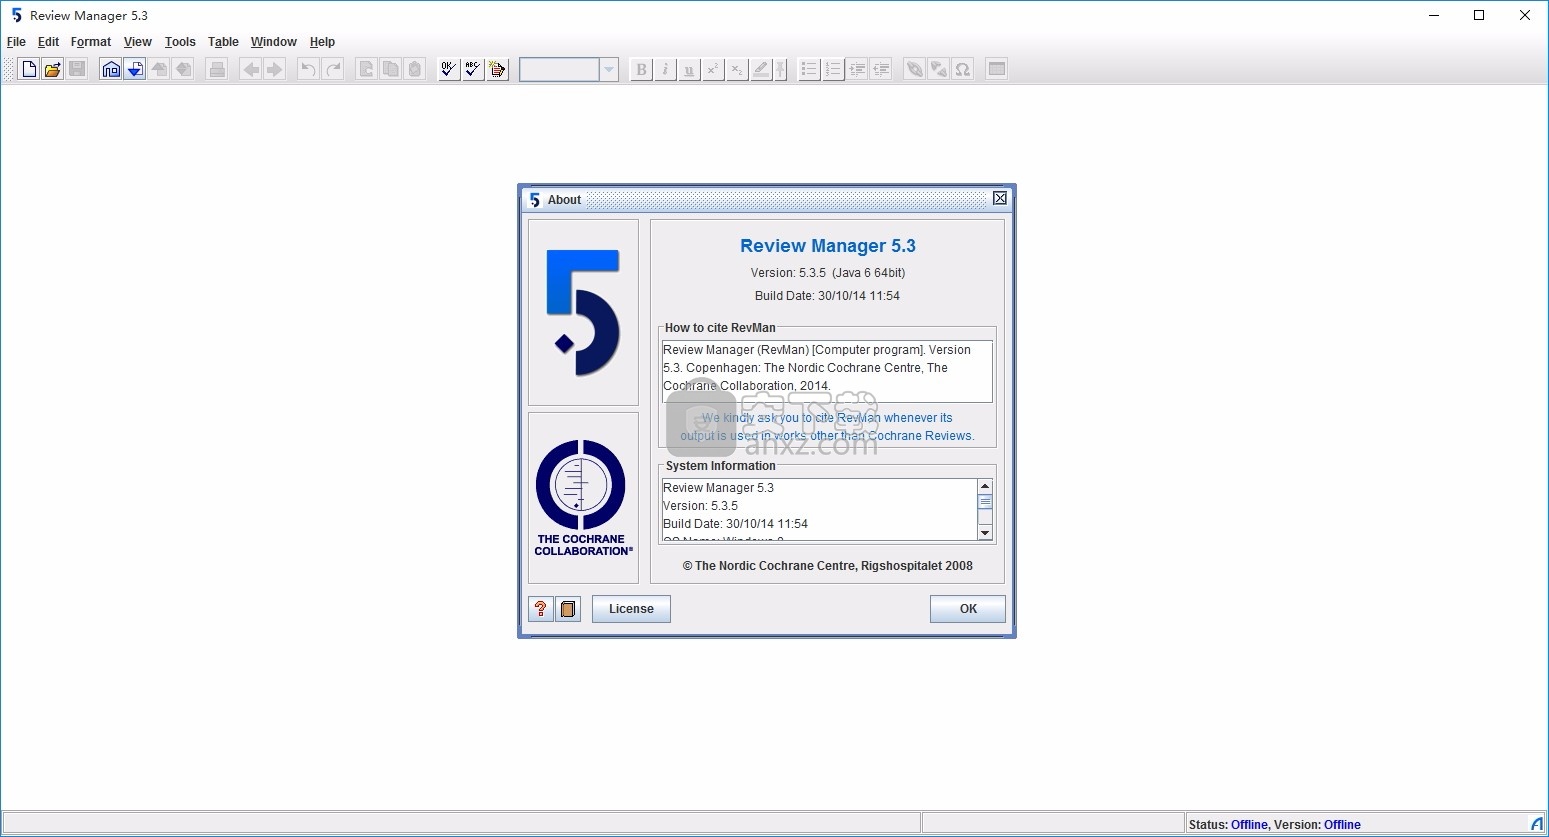This screenshot has width=1549, height=837.
Task: Click the red question mark help icon
Action: (541, 609)
